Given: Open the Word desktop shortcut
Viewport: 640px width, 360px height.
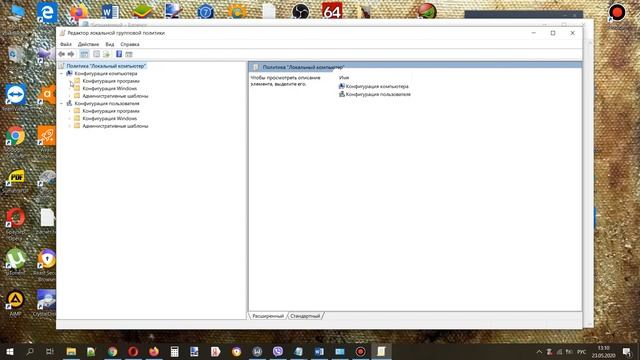Looking at the screenshot, I should point(109,11).
